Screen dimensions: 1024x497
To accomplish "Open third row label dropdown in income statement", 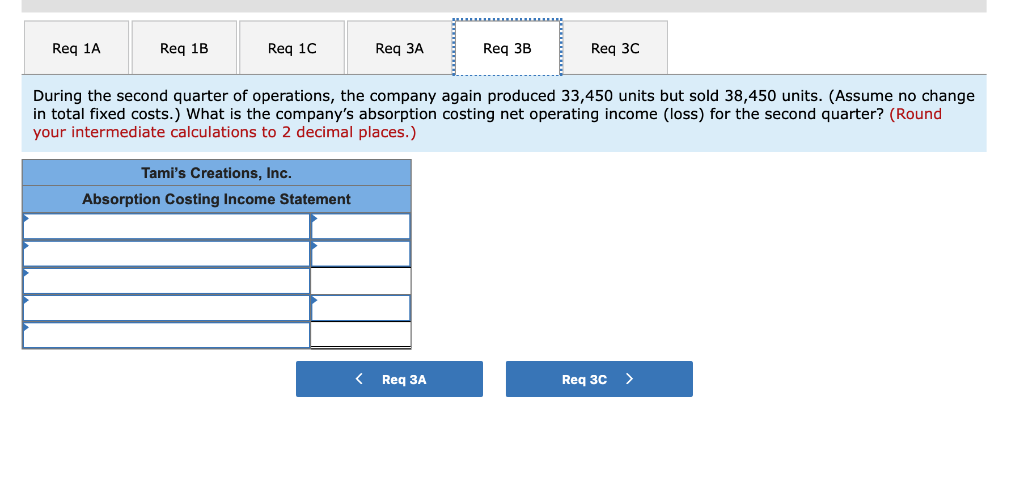I will (167, 281).
